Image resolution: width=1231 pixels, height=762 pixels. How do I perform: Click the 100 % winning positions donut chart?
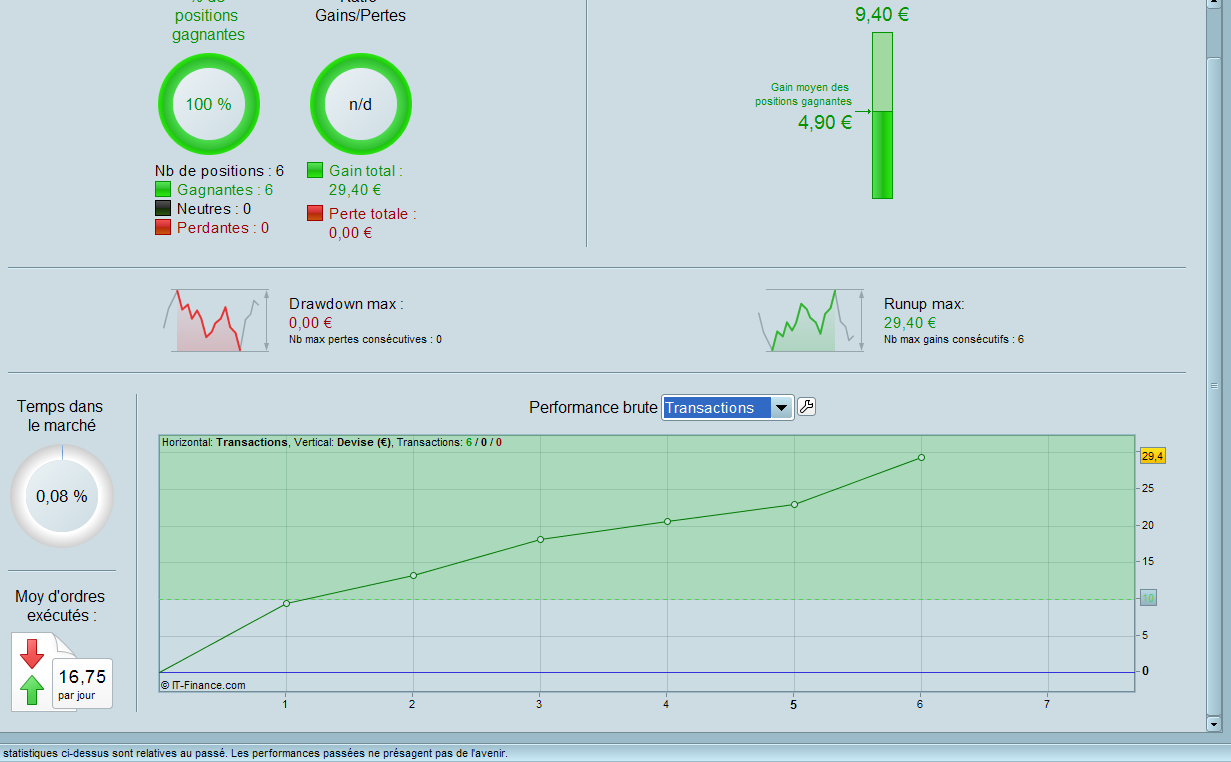209,104
